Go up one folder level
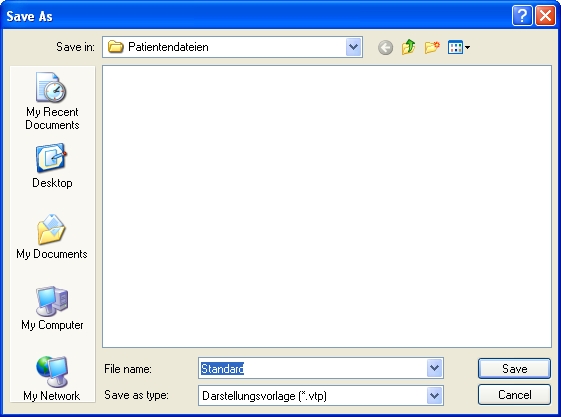Image resolution: width=561 pixels, height=417 pixels. 408,47
